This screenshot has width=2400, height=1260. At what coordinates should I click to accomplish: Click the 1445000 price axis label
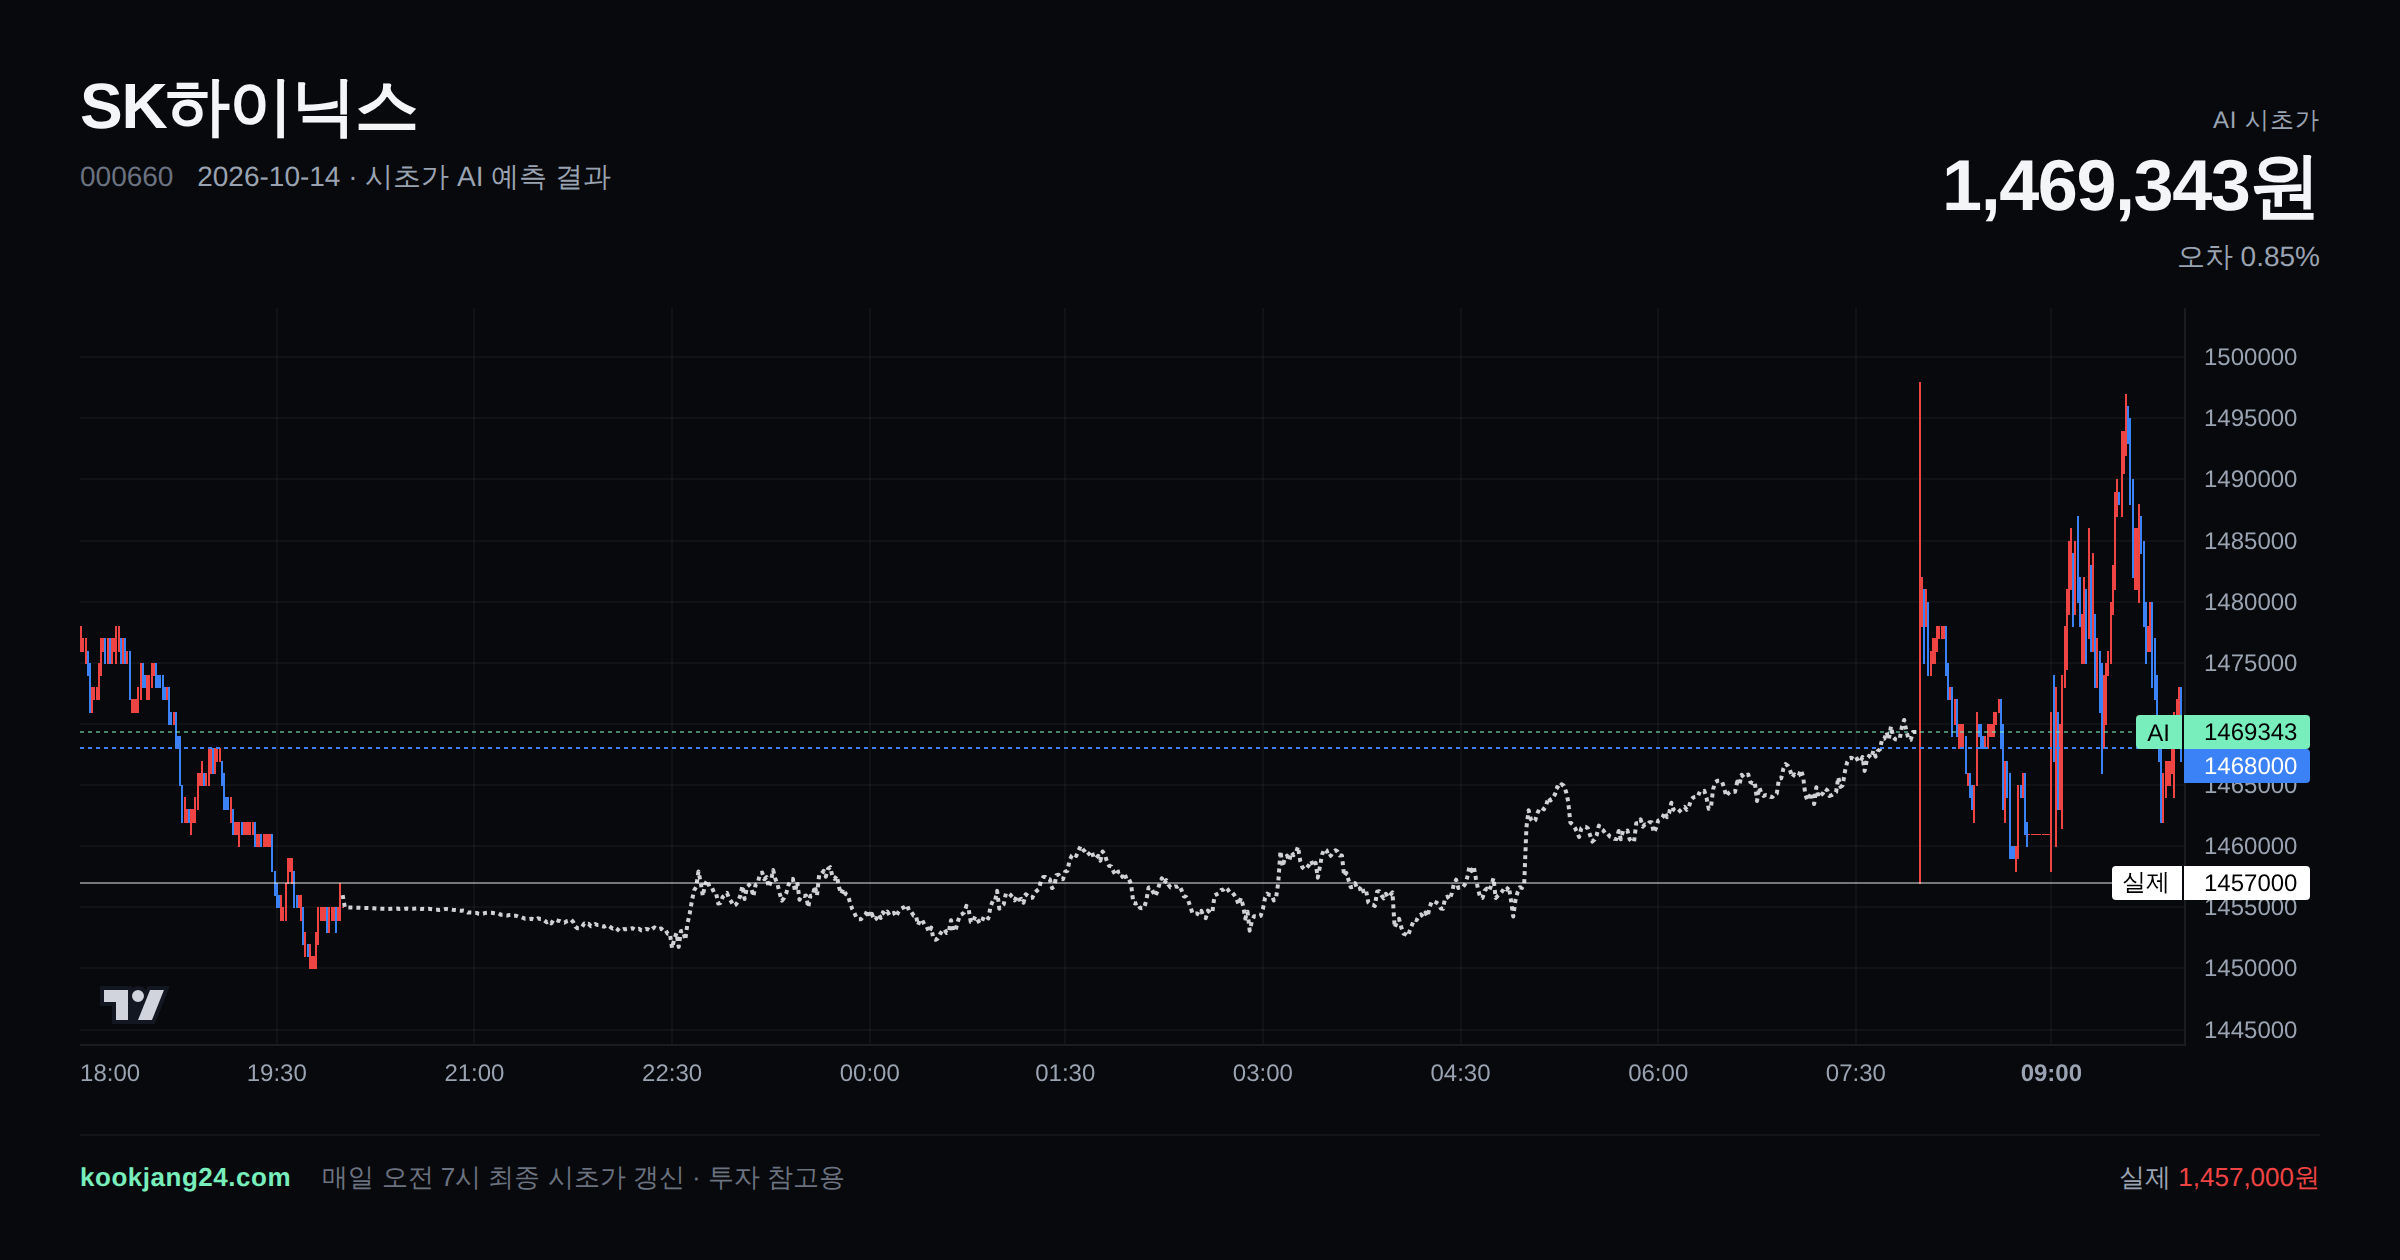click(x=2250, y=1030)
